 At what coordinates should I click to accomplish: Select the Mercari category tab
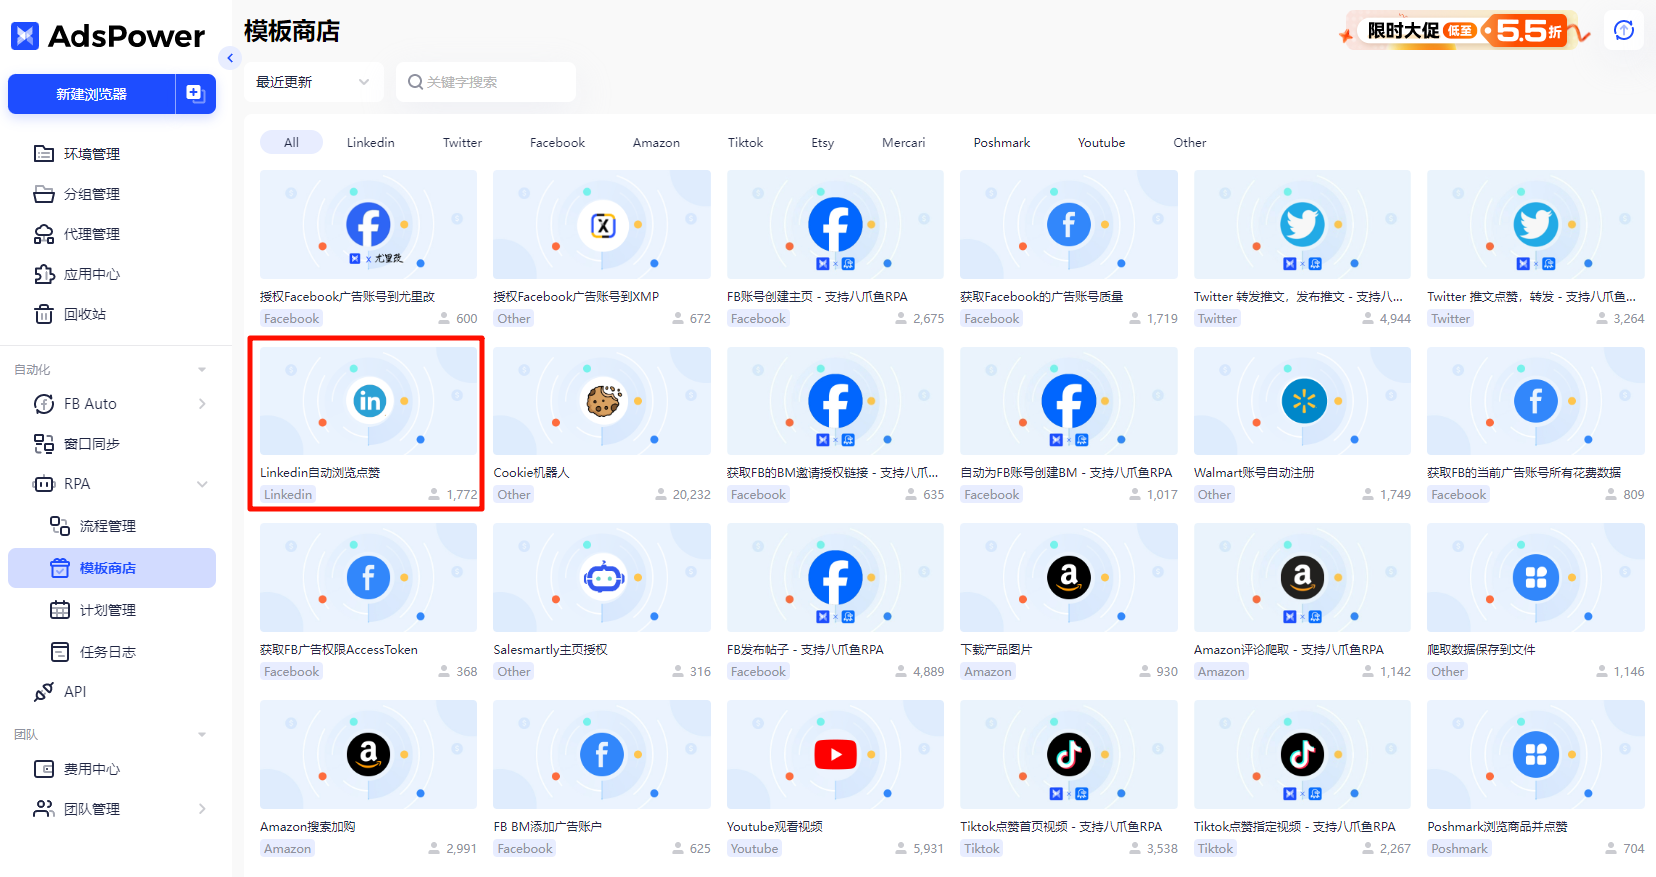coord(903,142)
